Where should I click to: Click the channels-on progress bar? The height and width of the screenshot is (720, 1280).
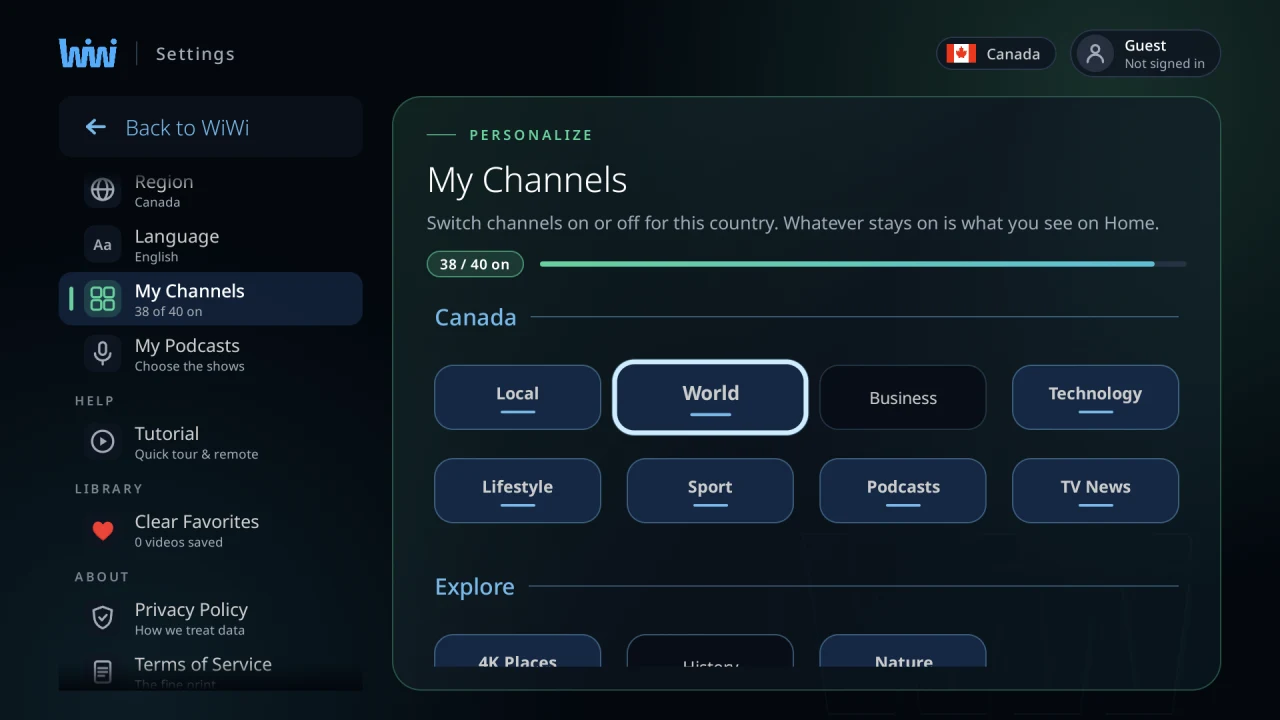[863, 264]
